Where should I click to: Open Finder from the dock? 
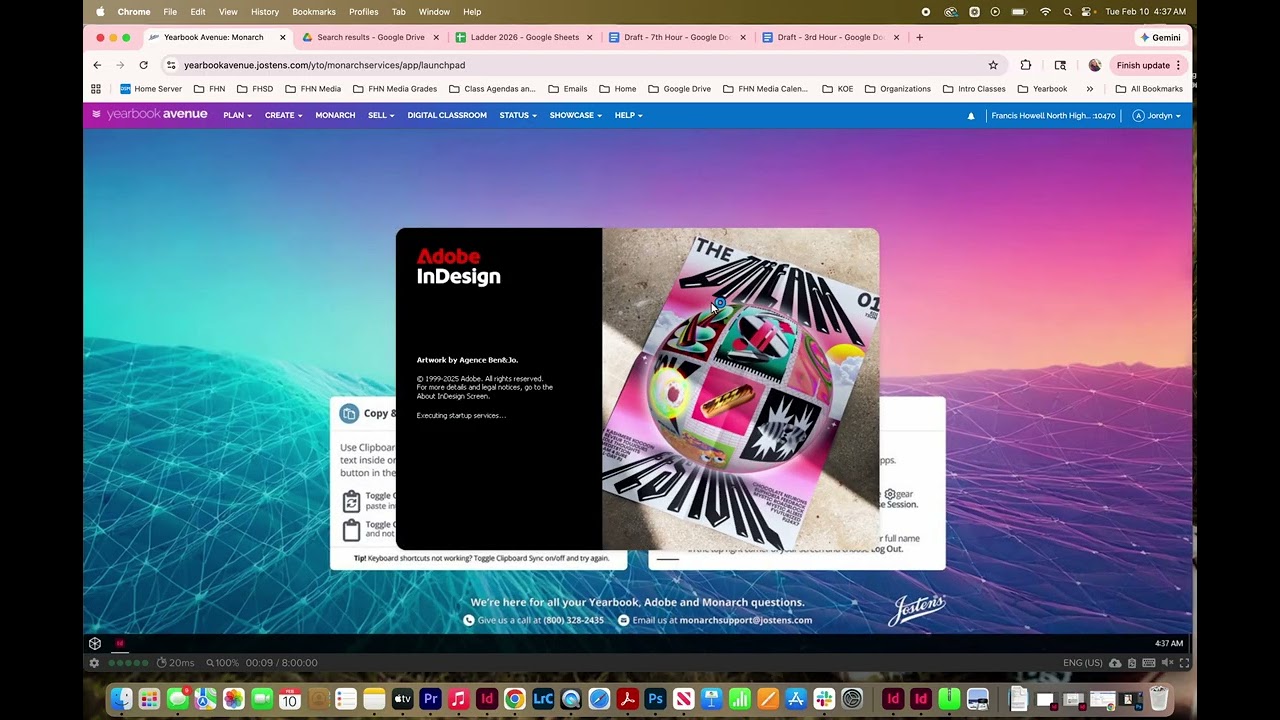122,699
